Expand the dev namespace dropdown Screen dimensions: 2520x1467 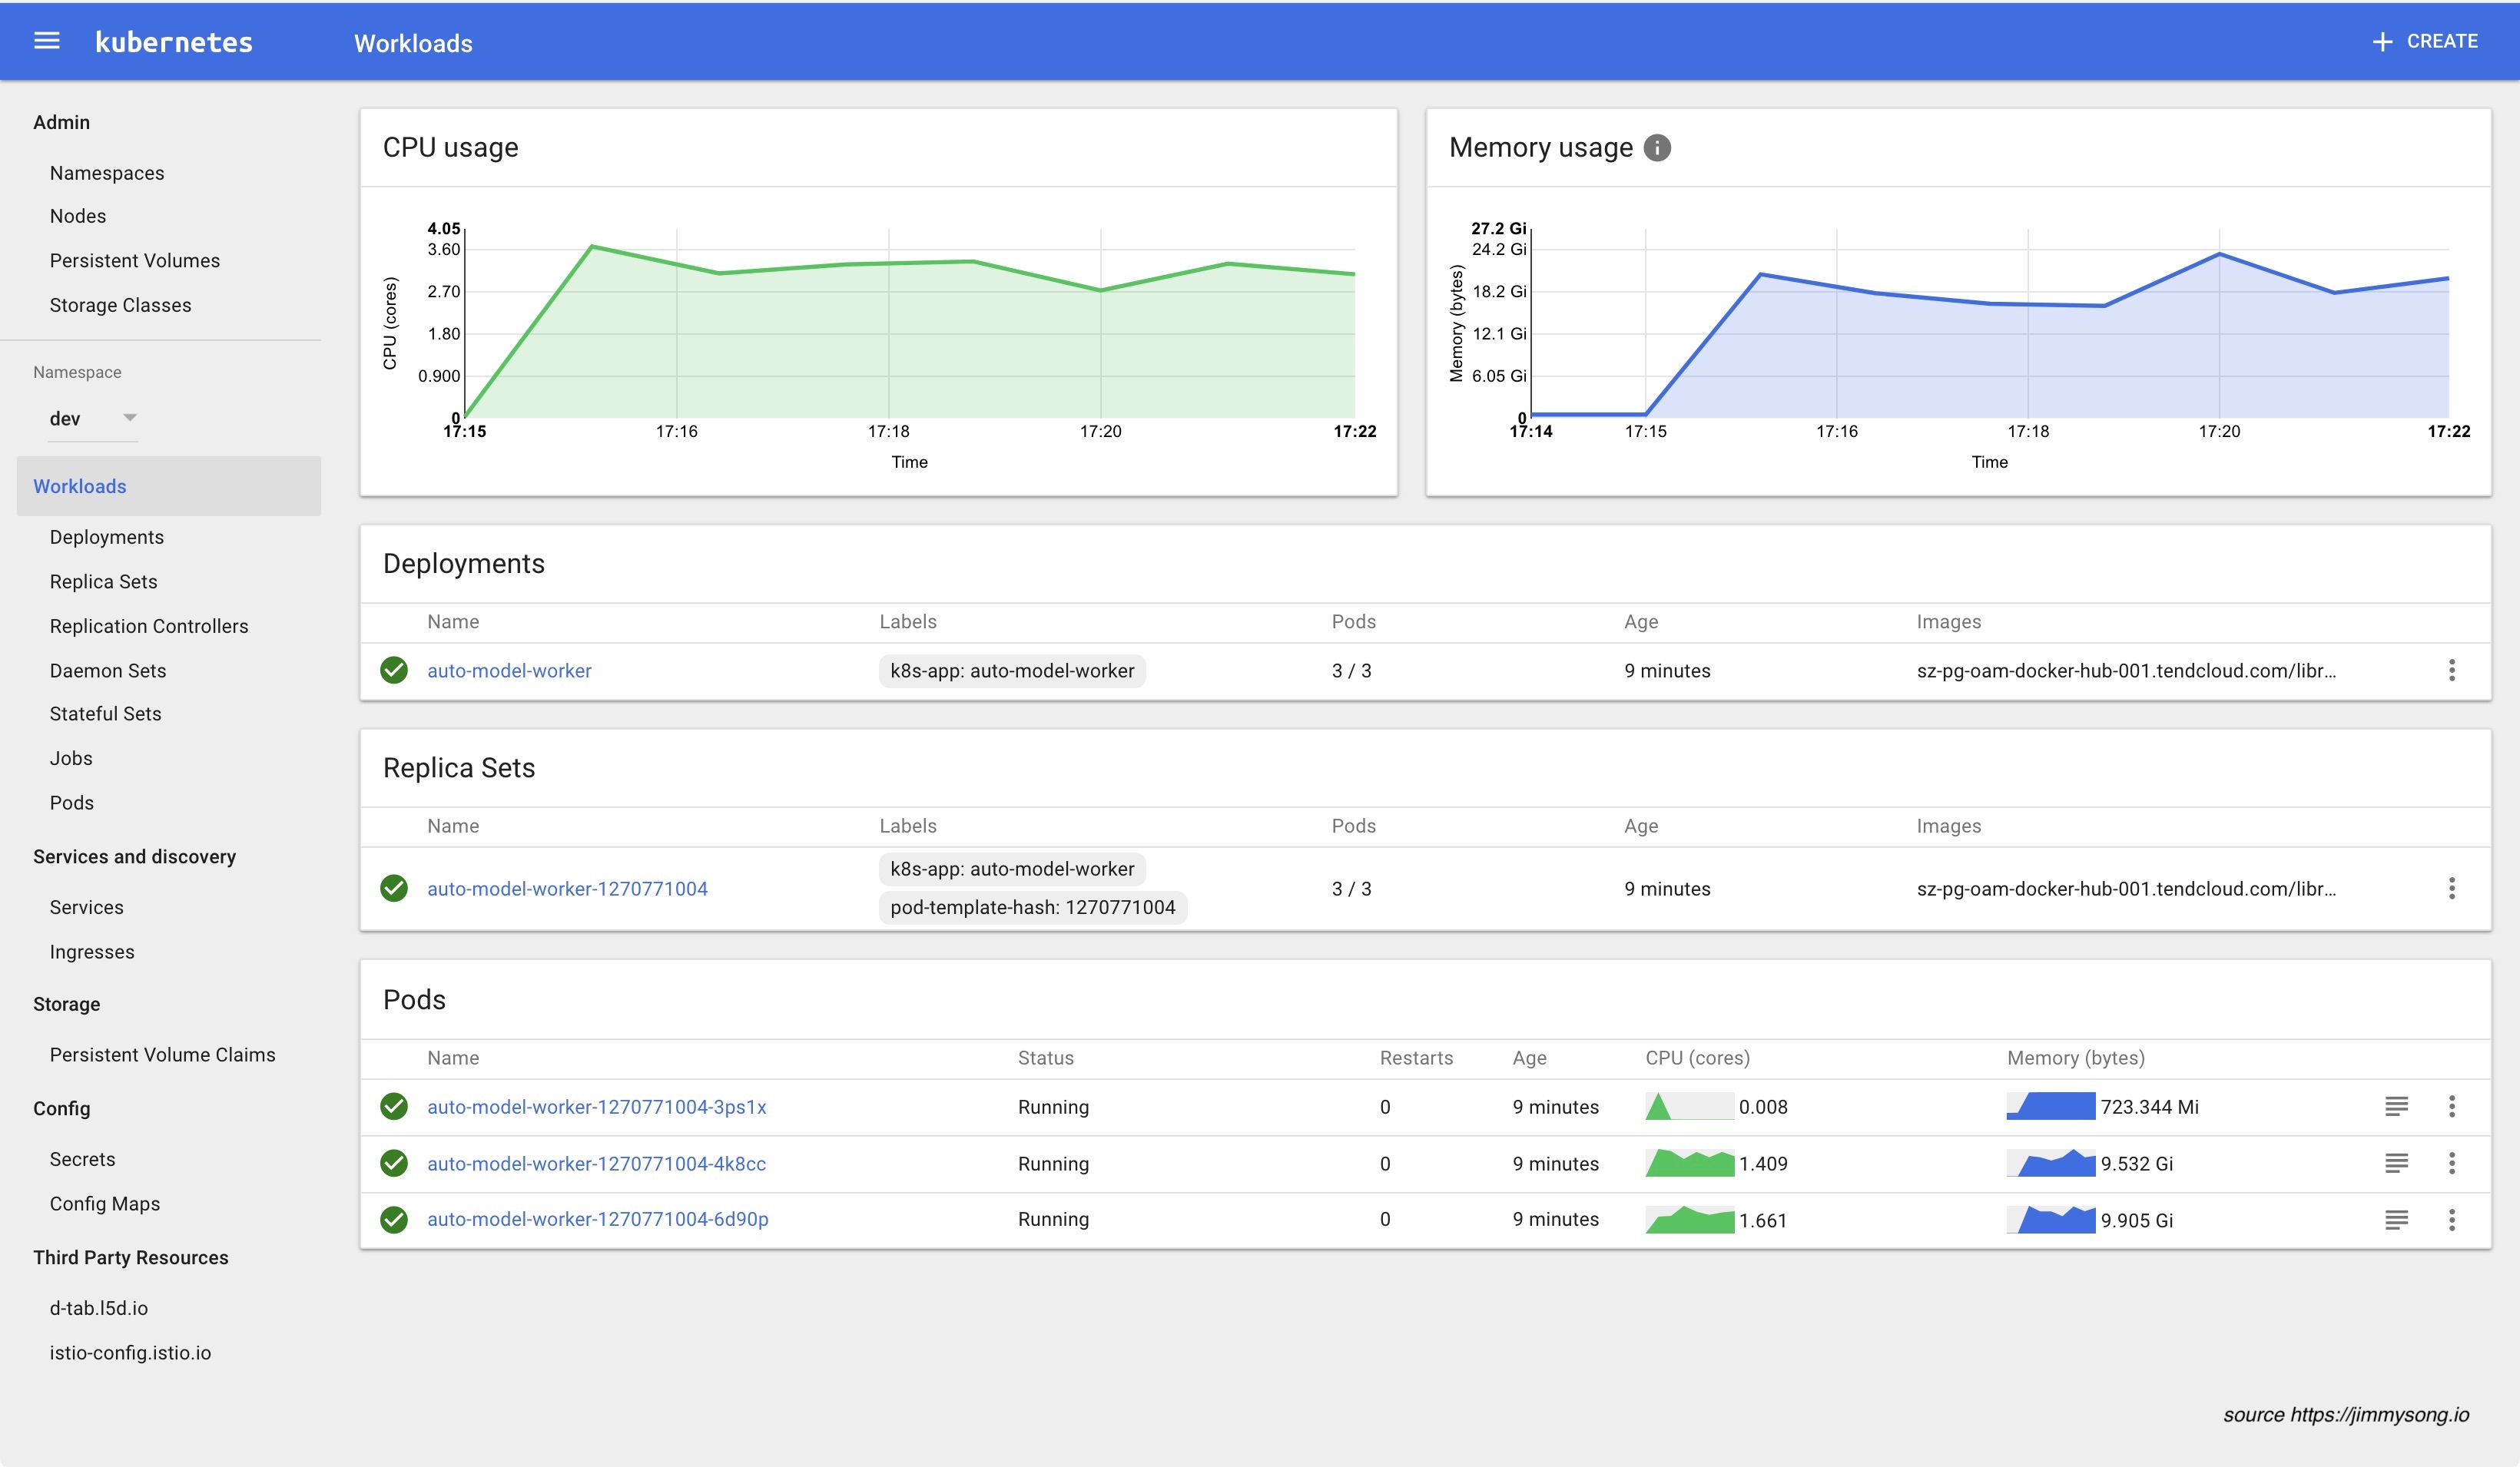point(129,418)
